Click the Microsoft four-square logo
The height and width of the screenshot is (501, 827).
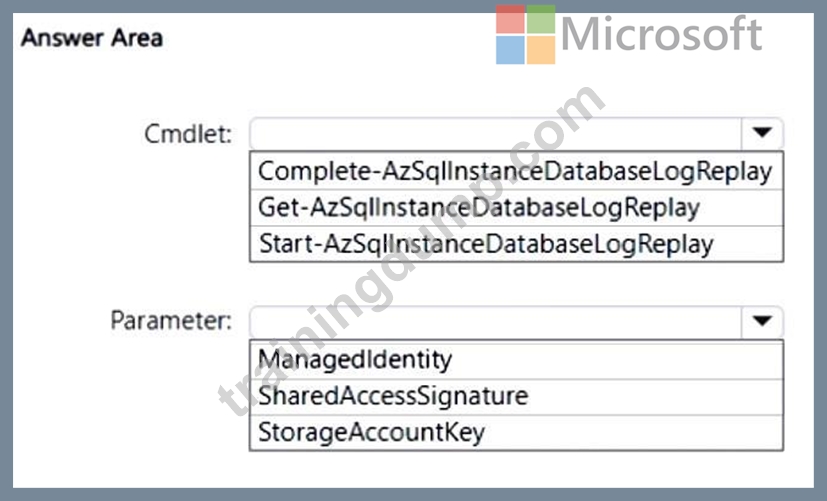525,34
